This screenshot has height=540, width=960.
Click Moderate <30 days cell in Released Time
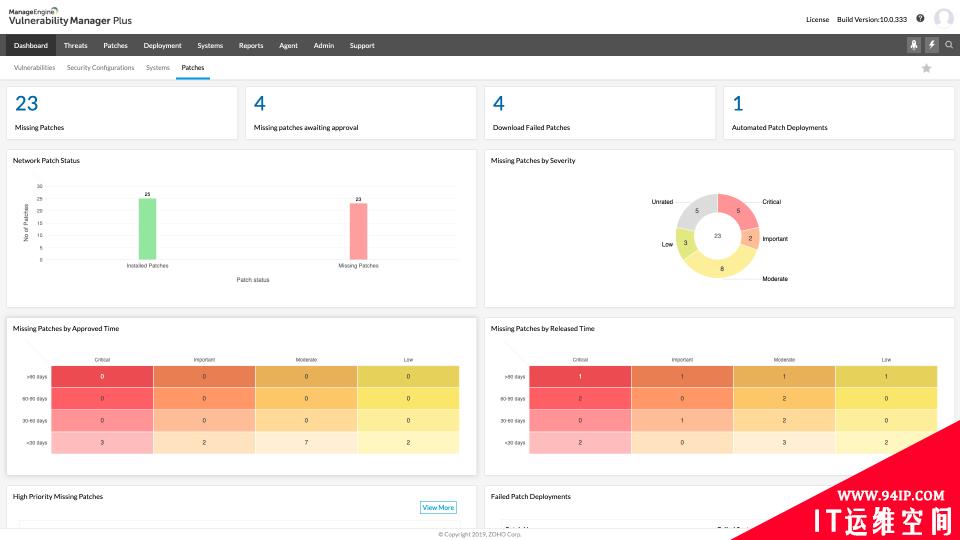click(784, 443)
